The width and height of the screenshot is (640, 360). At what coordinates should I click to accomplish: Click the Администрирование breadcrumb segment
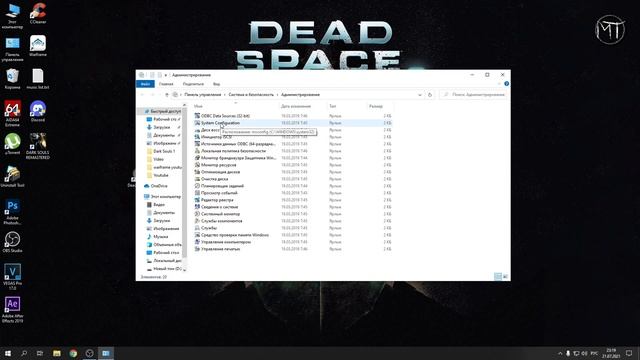(300, 95)
